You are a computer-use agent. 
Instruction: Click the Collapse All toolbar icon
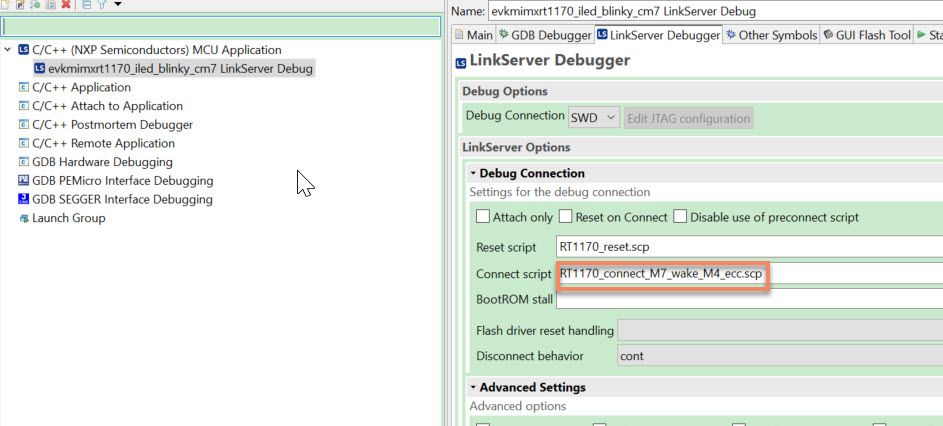(86, 4)
